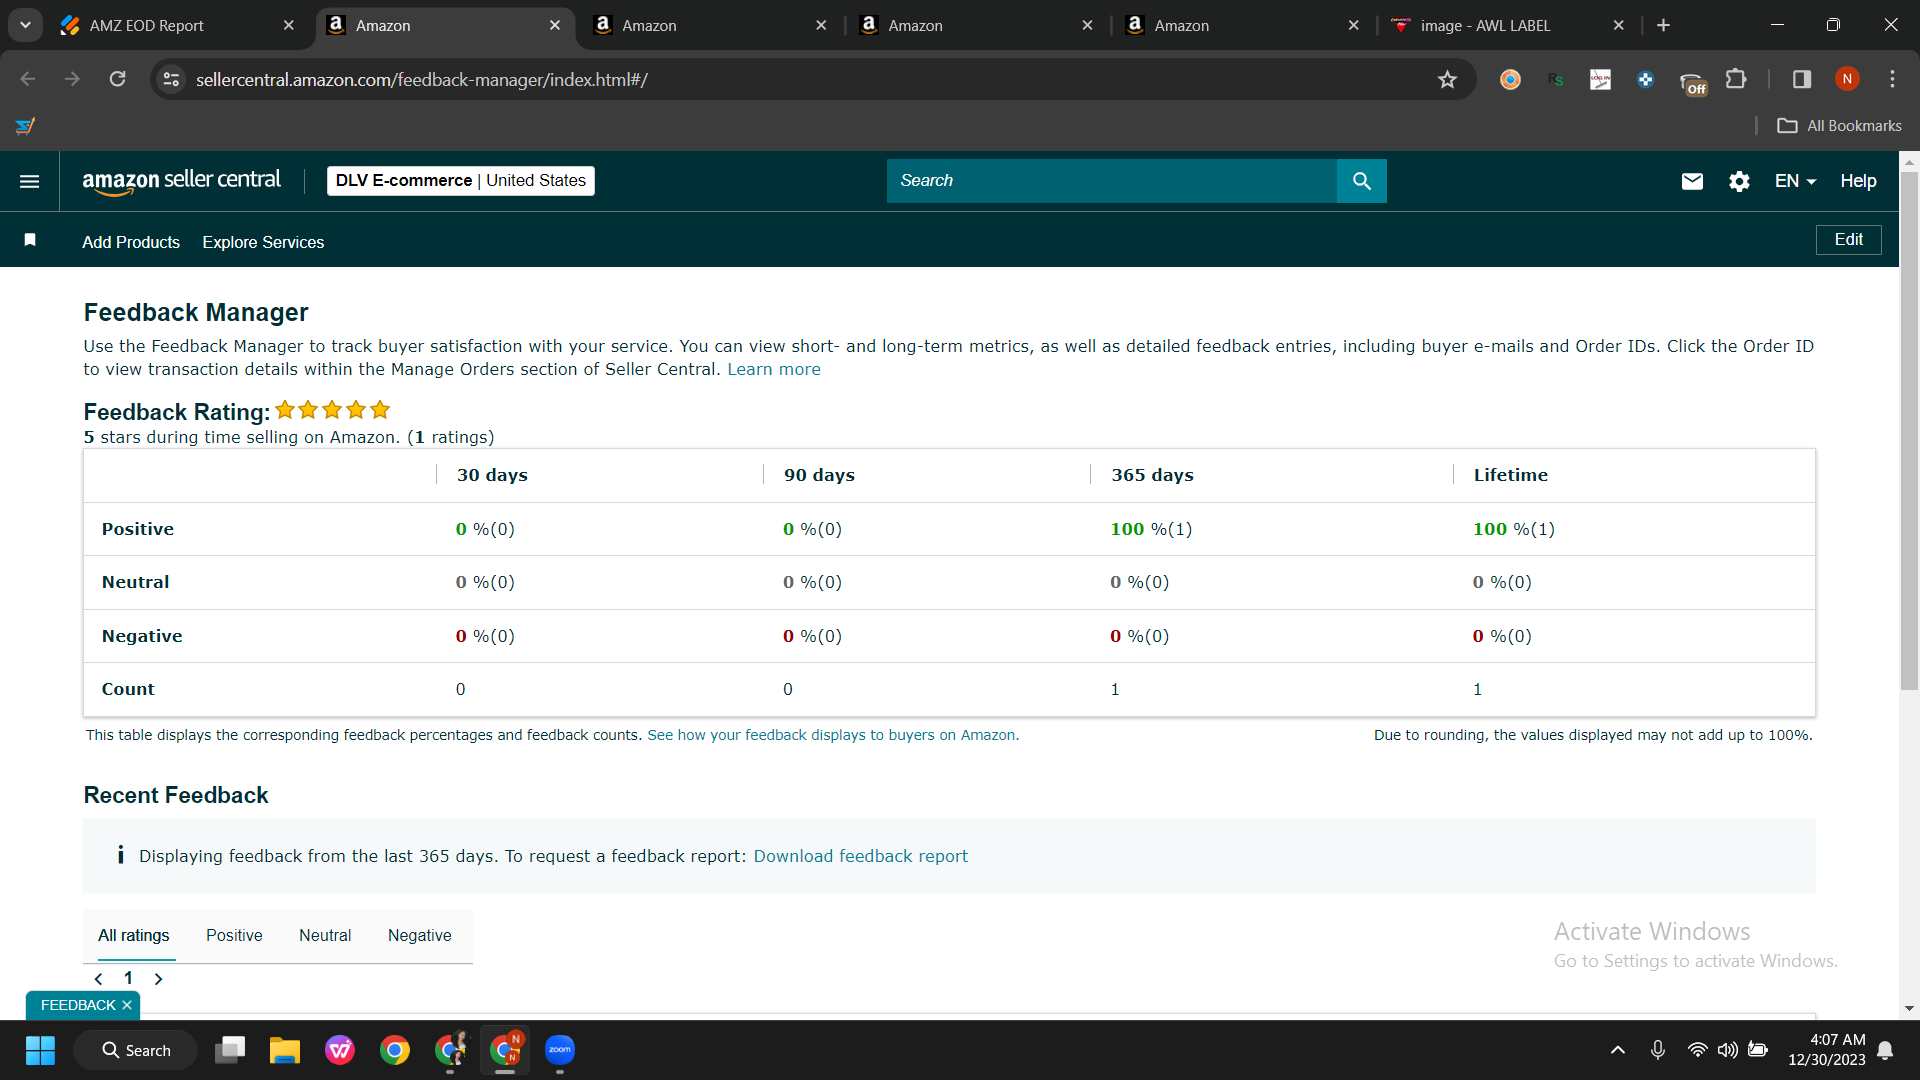1920x1080 pixels.
Task: Click Download feedback report link
Action: coord(861,856)
